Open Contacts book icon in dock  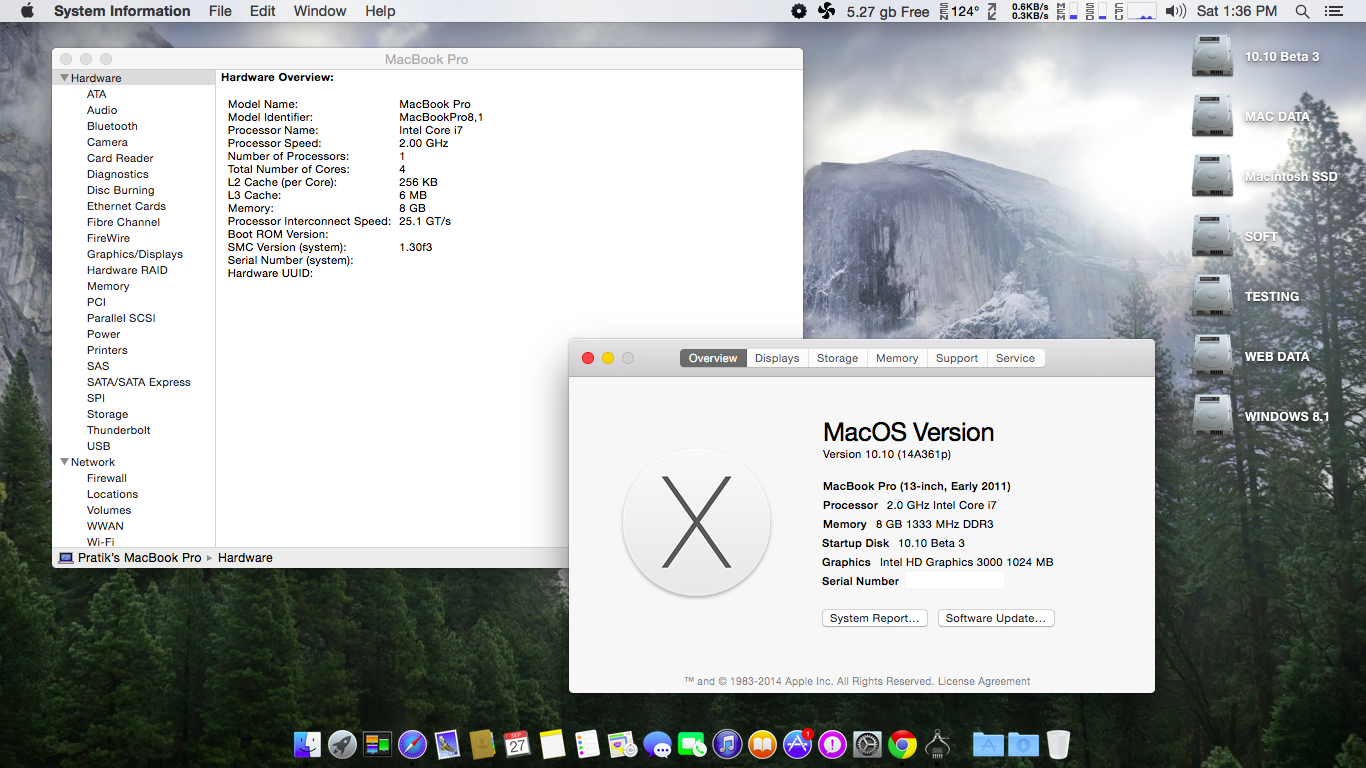pos(482,744)
